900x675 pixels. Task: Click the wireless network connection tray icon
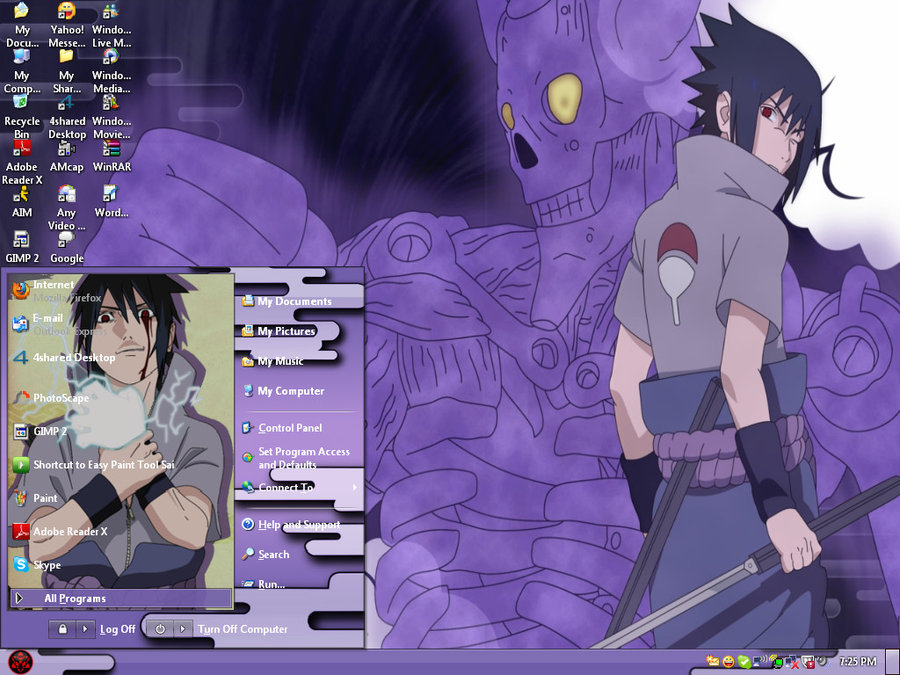pyautogui.click(x=760, y=661)
